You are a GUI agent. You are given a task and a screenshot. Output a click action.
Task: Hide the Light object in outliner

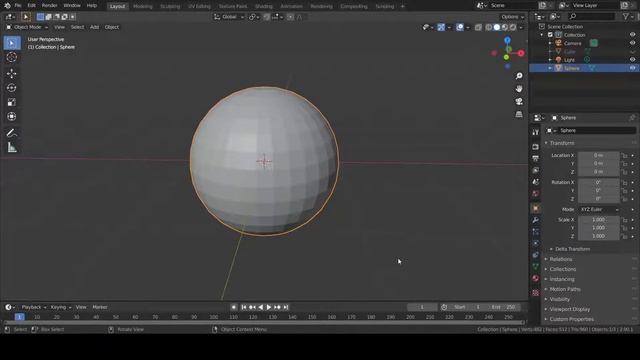point(632,60)
